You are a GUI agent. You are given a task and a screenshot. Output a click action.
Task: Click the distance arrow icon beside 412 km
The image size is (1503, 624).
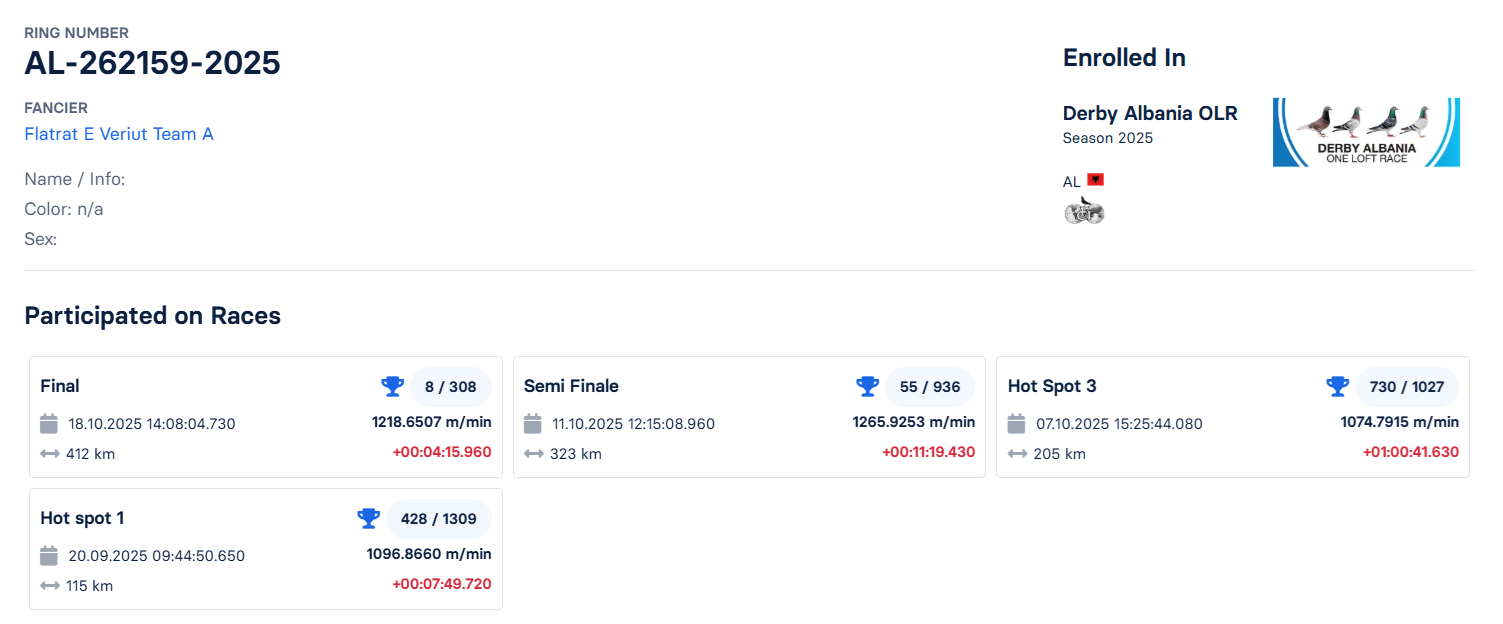click(49, 453)
